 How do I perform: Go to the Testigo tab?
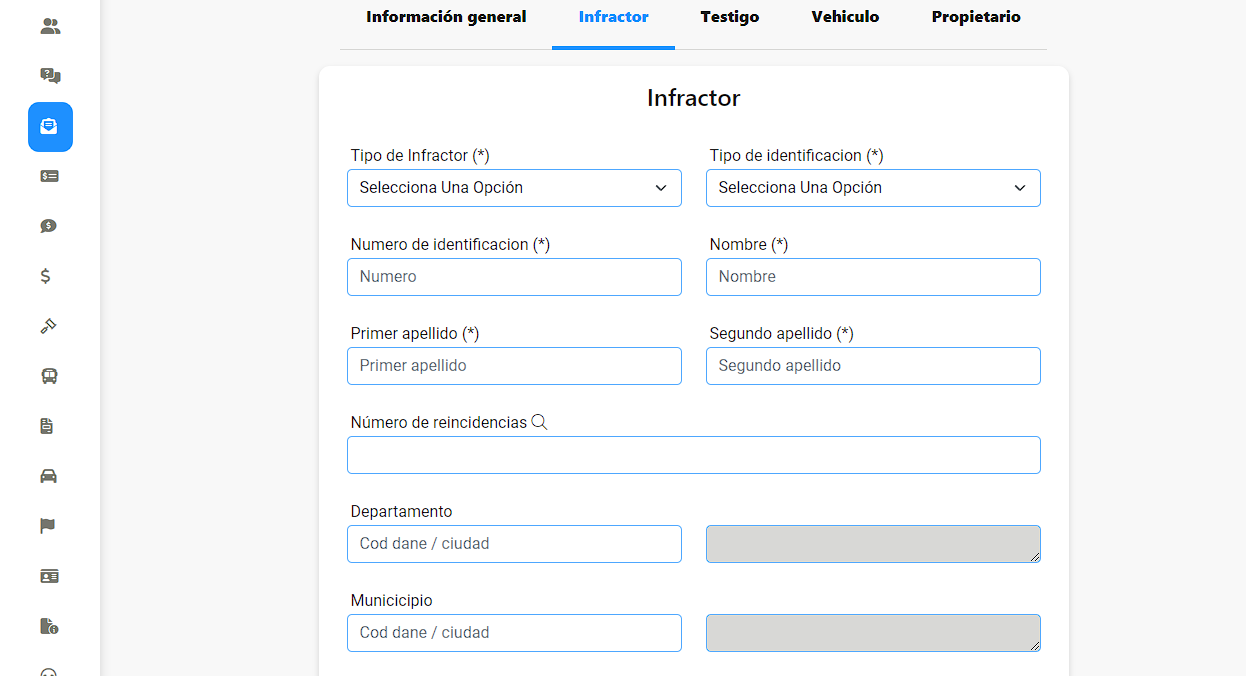[730, 17]
